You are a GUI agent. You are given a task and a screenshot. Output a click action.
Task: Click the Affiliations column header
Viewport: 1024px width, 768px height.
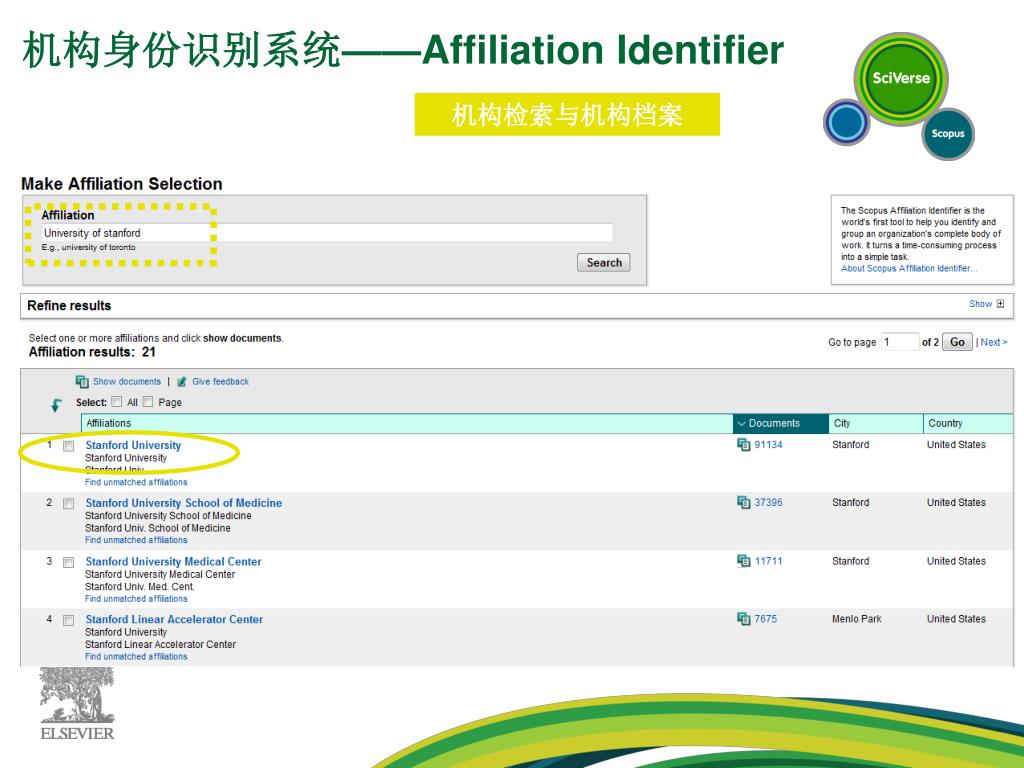pyautogui.click(x=407, y=423)
